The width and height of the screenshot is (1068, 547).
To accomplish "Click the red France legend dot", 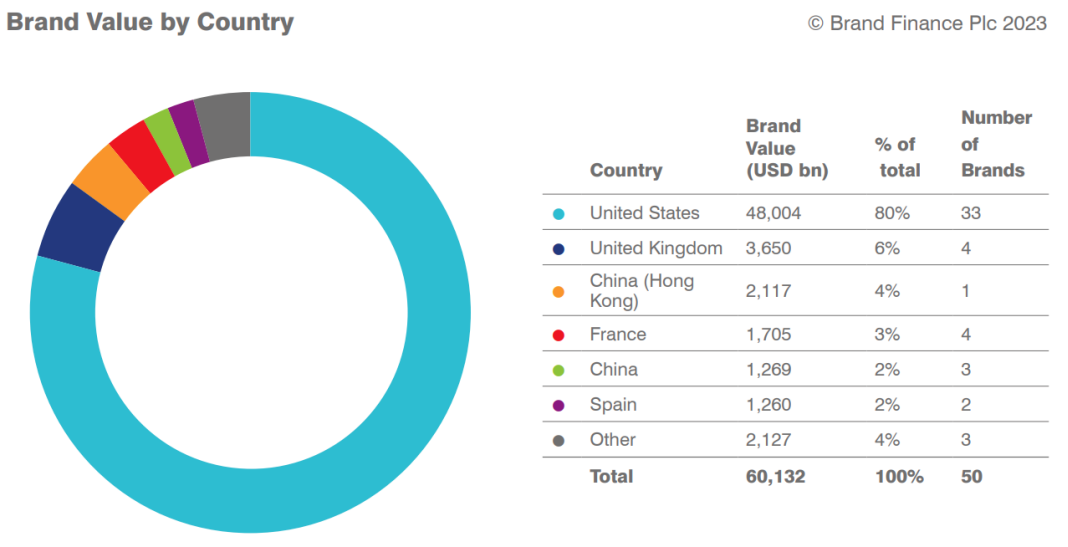I will 558,335.
